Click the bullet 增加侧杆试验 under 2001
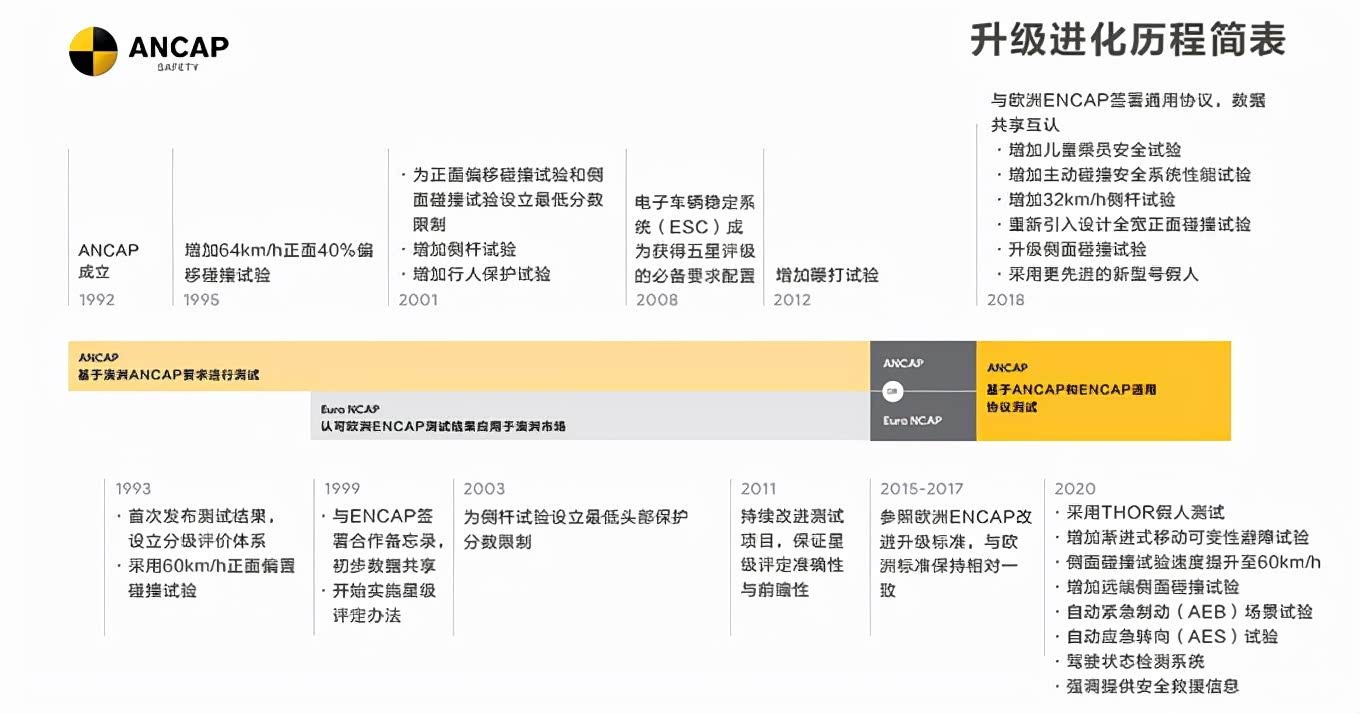The width and height of the screenshot is (1360, 714). [x=458, y=249]
